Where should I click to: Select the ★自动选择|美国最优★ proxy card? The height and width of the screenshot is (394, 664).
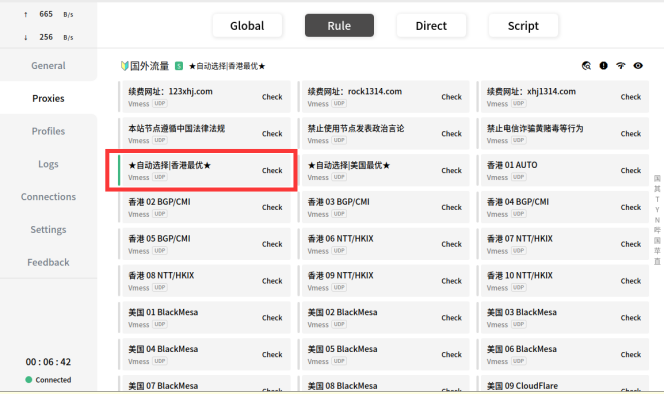pos(384,170)
